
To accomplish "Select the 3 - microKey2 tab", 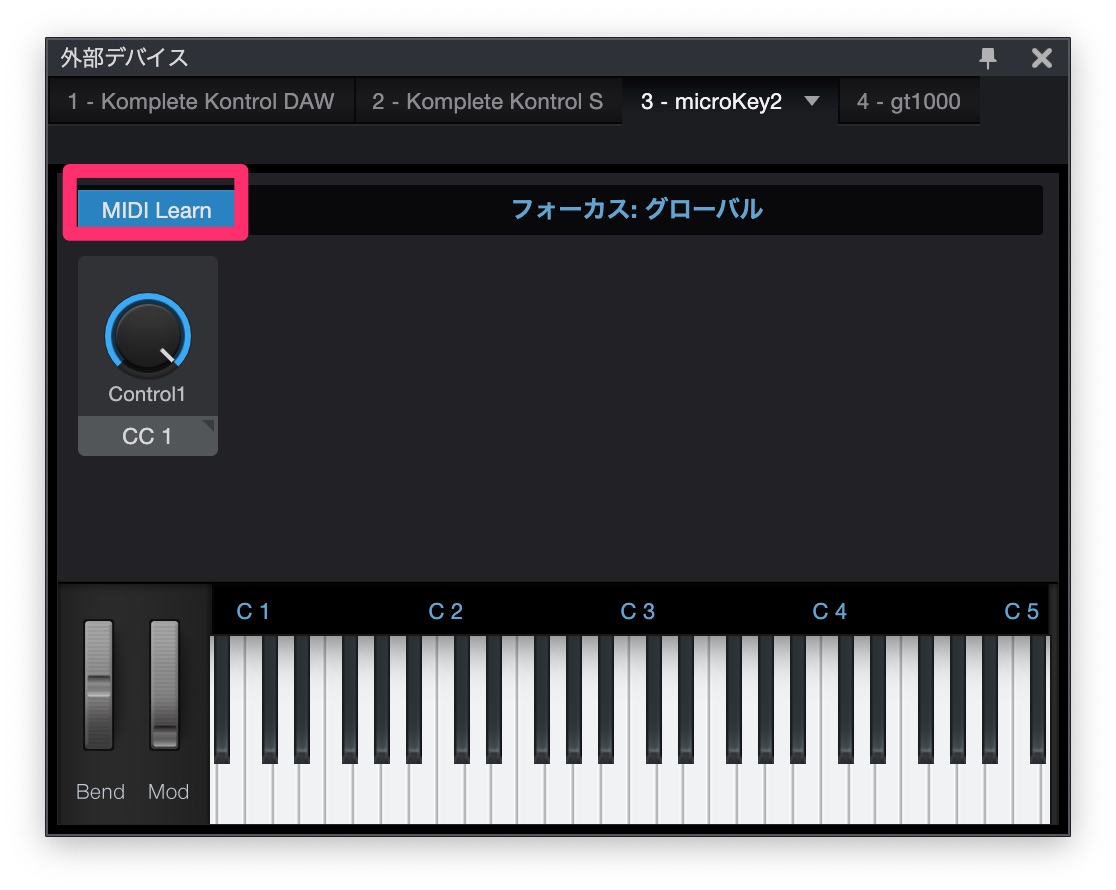I will (x=712, y=102).
